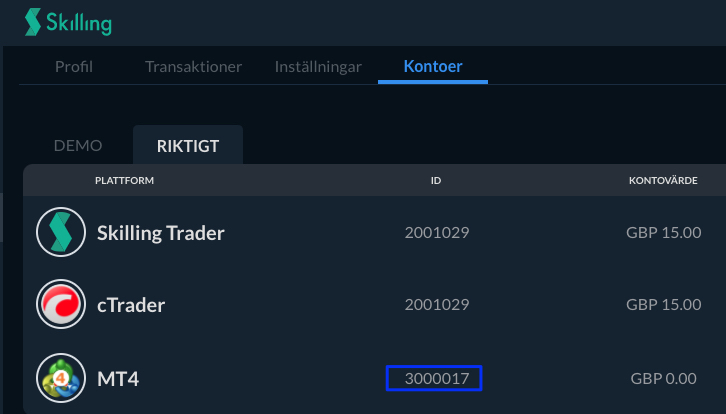The width and height of the screenshot is (726, 414).
Task: Click the Skilling Trader platform icon
Action: point(61,232)
